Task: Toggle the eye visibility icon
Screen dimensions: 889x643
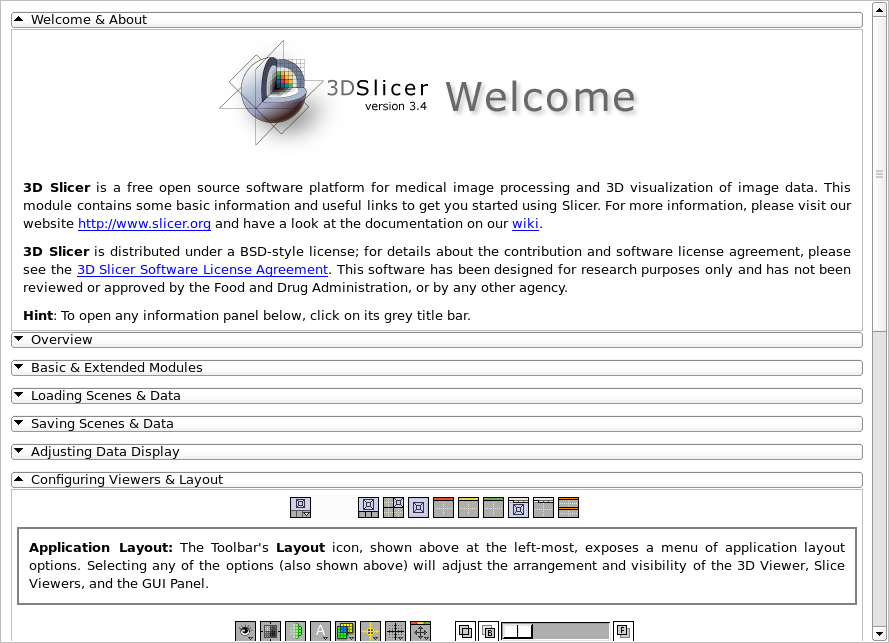Action: 246,631
